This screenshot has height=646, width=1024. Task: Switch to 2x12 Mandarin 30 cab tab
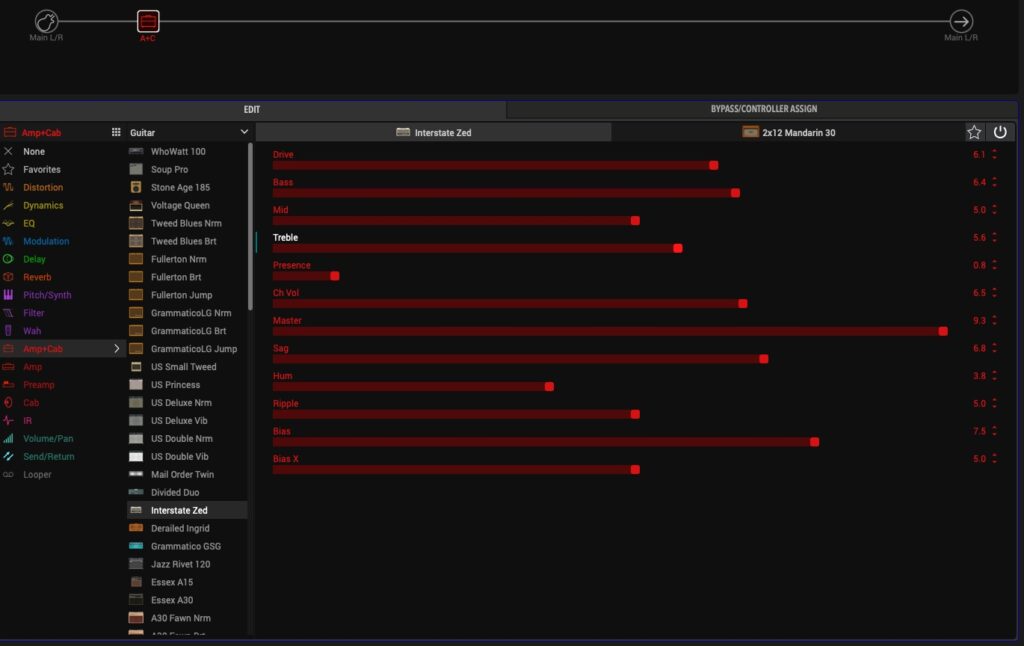(x=788, y=132)
